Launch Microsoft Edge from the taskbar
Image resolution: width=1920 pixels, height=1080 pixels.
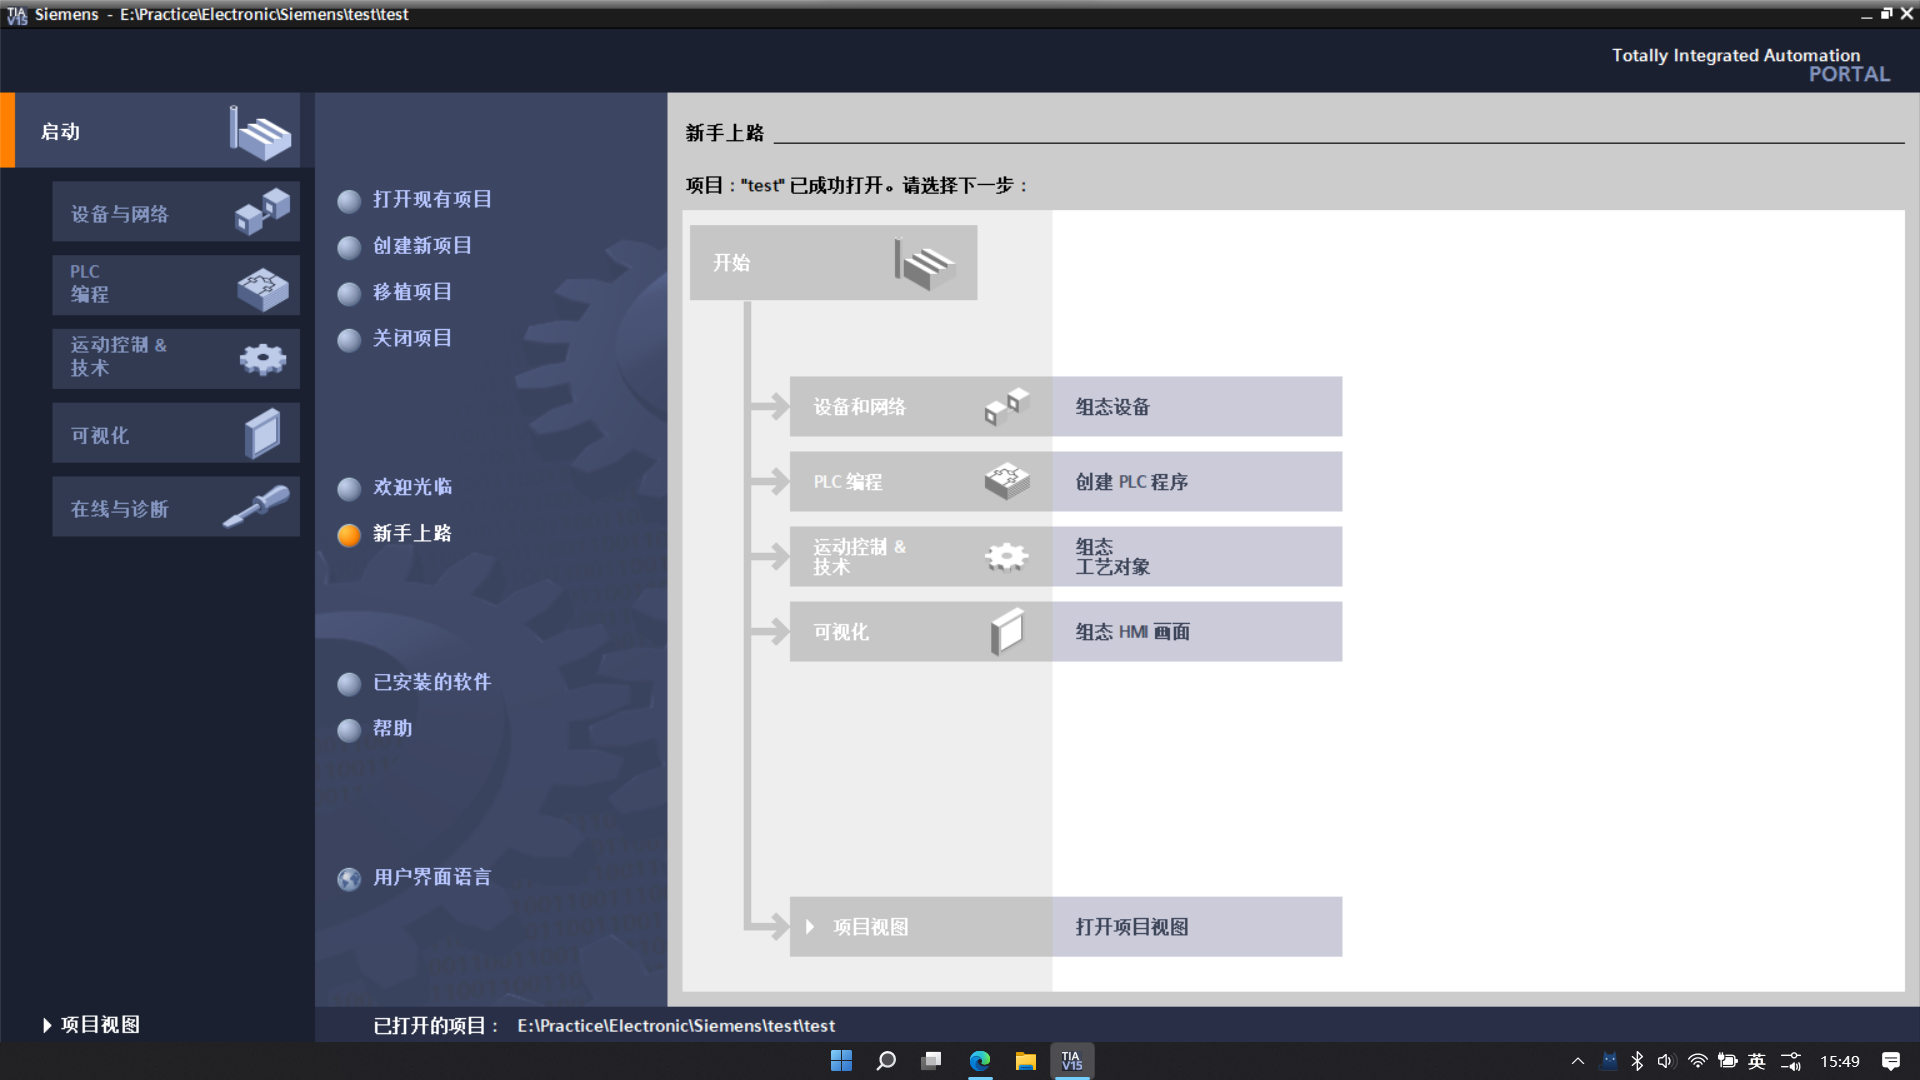(x=980, y=1061)
